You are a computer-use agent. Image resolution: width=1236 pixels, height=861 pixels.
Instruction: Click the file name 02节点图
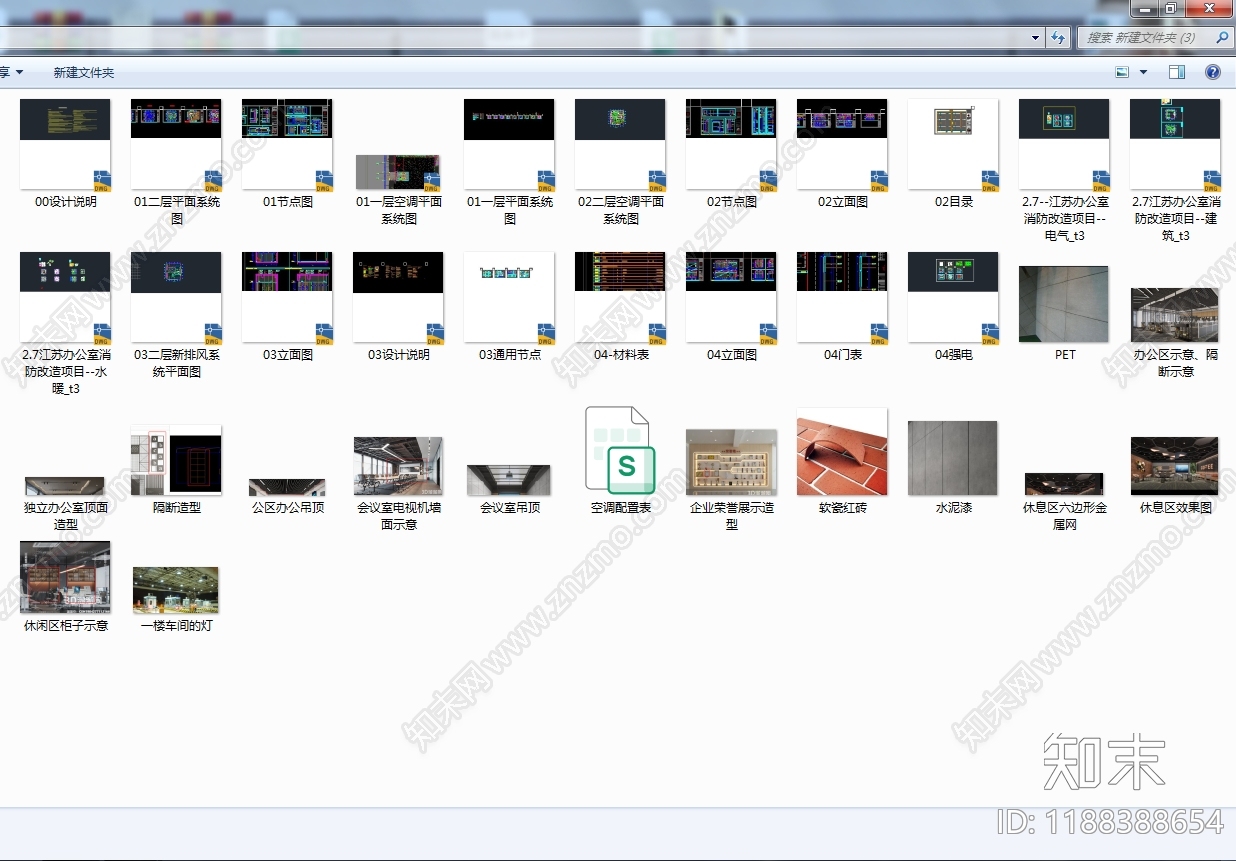732,202
